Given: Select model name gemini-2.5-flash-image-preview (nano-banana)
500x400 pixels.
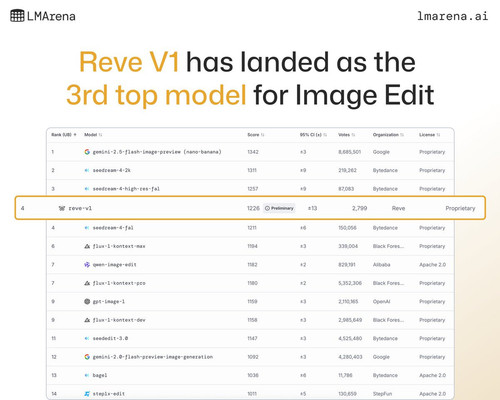Looking at the screenshot, I should click(157, 152).
